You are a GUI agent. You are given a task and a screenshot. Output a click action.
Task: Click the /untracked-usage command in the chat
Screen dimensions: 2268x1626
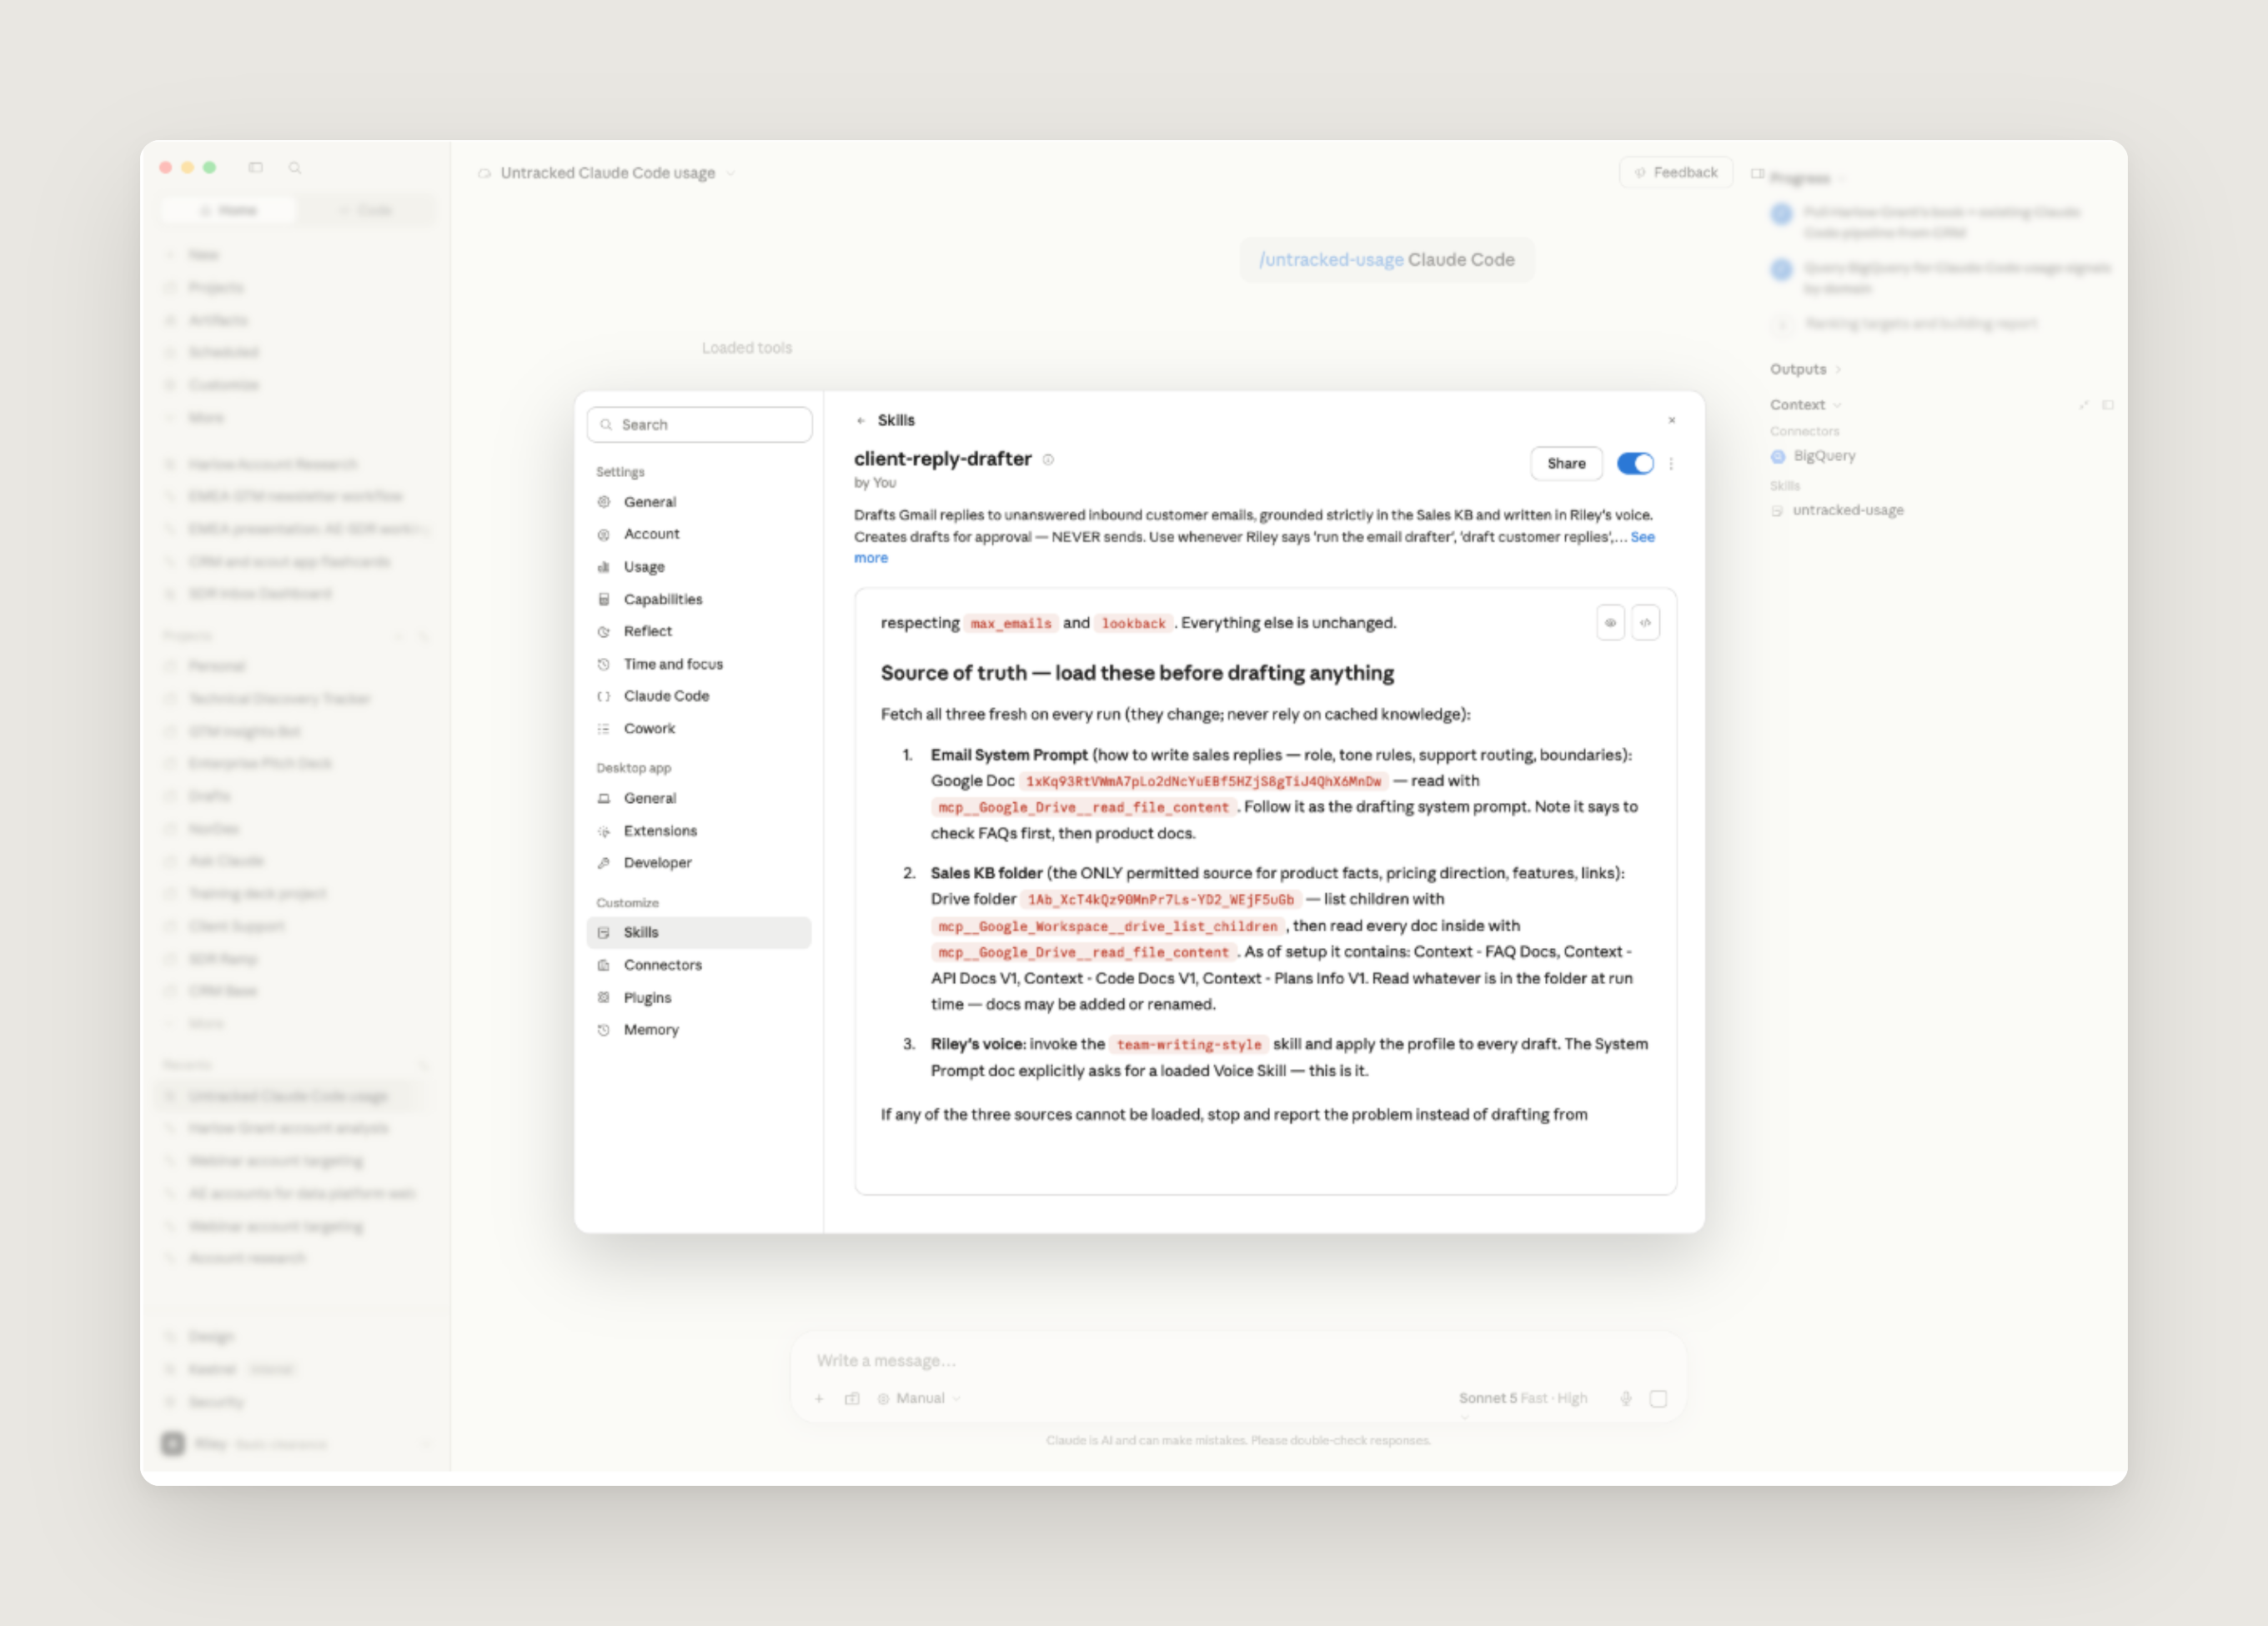click(x=1331, y=260)
